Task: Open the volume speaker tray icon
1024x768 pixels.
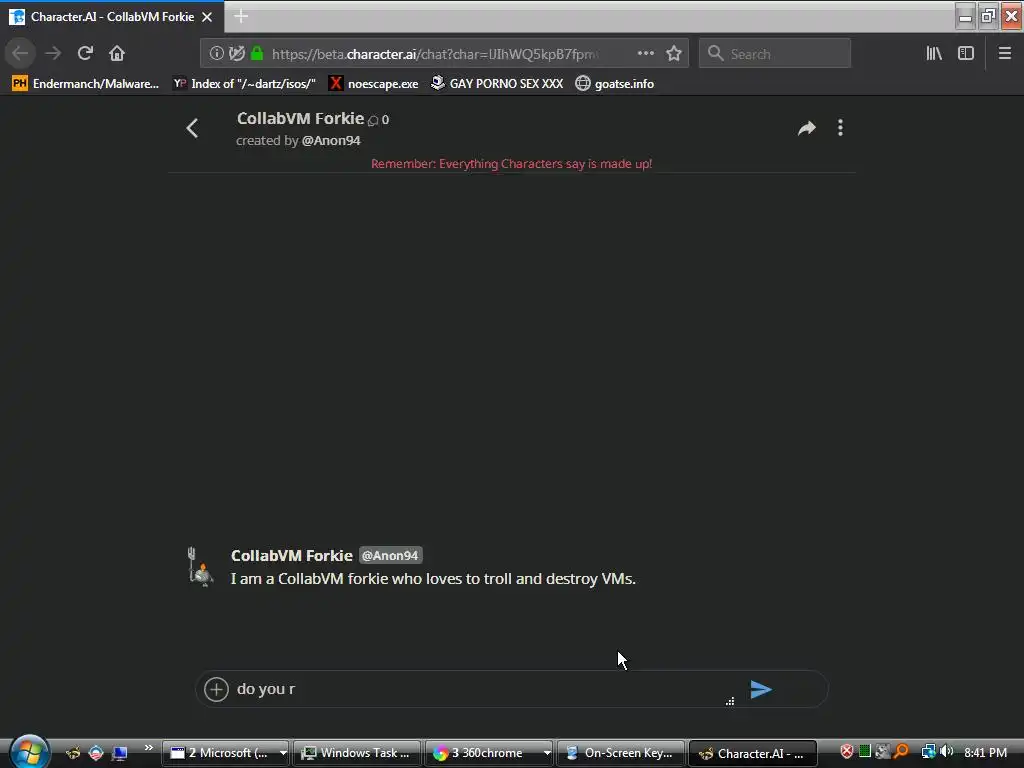Action: click(946, 752)
